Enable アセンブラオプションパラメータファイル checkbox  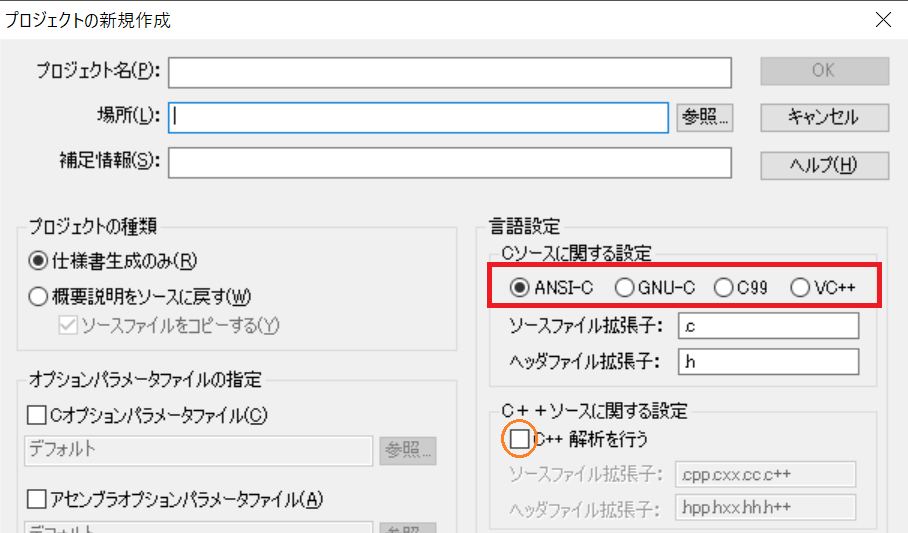(x=37, y=499)
